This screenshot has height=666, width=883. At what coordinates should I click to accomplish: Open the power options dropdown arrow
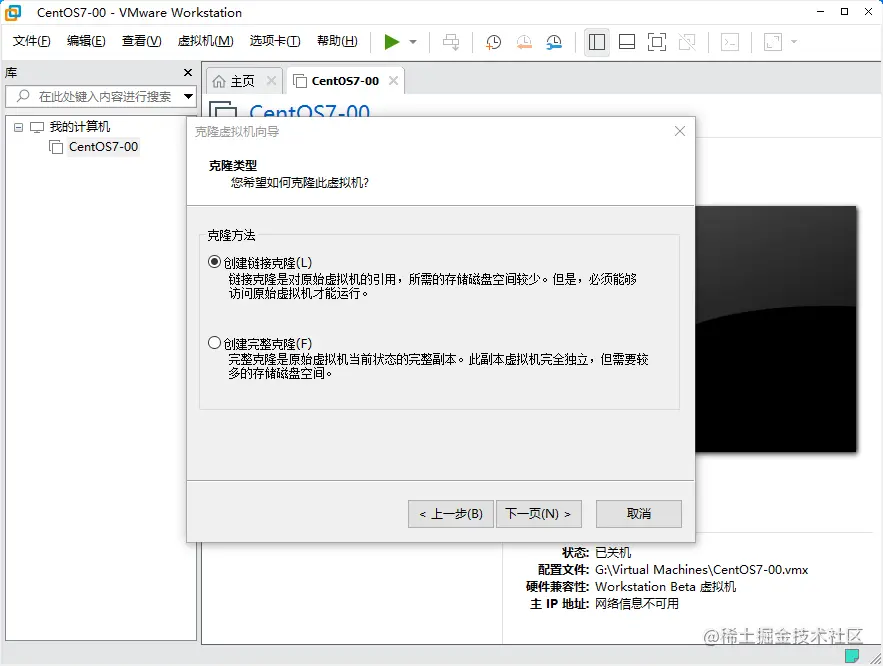(x=413, y=42)
